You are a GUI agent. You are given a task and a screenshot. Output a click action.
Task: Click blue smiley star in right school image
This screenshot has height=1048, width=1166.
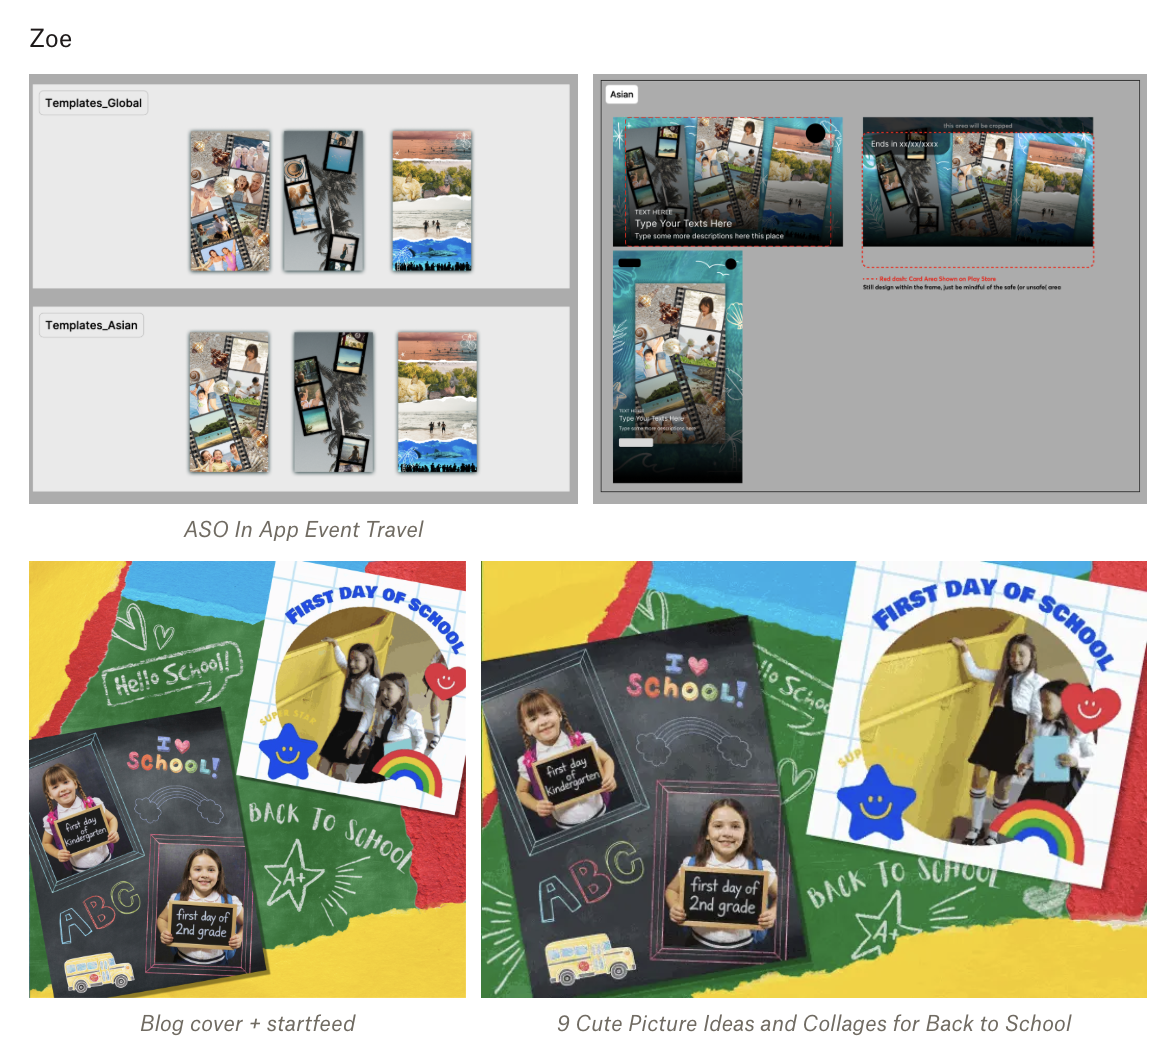(876, 804)
